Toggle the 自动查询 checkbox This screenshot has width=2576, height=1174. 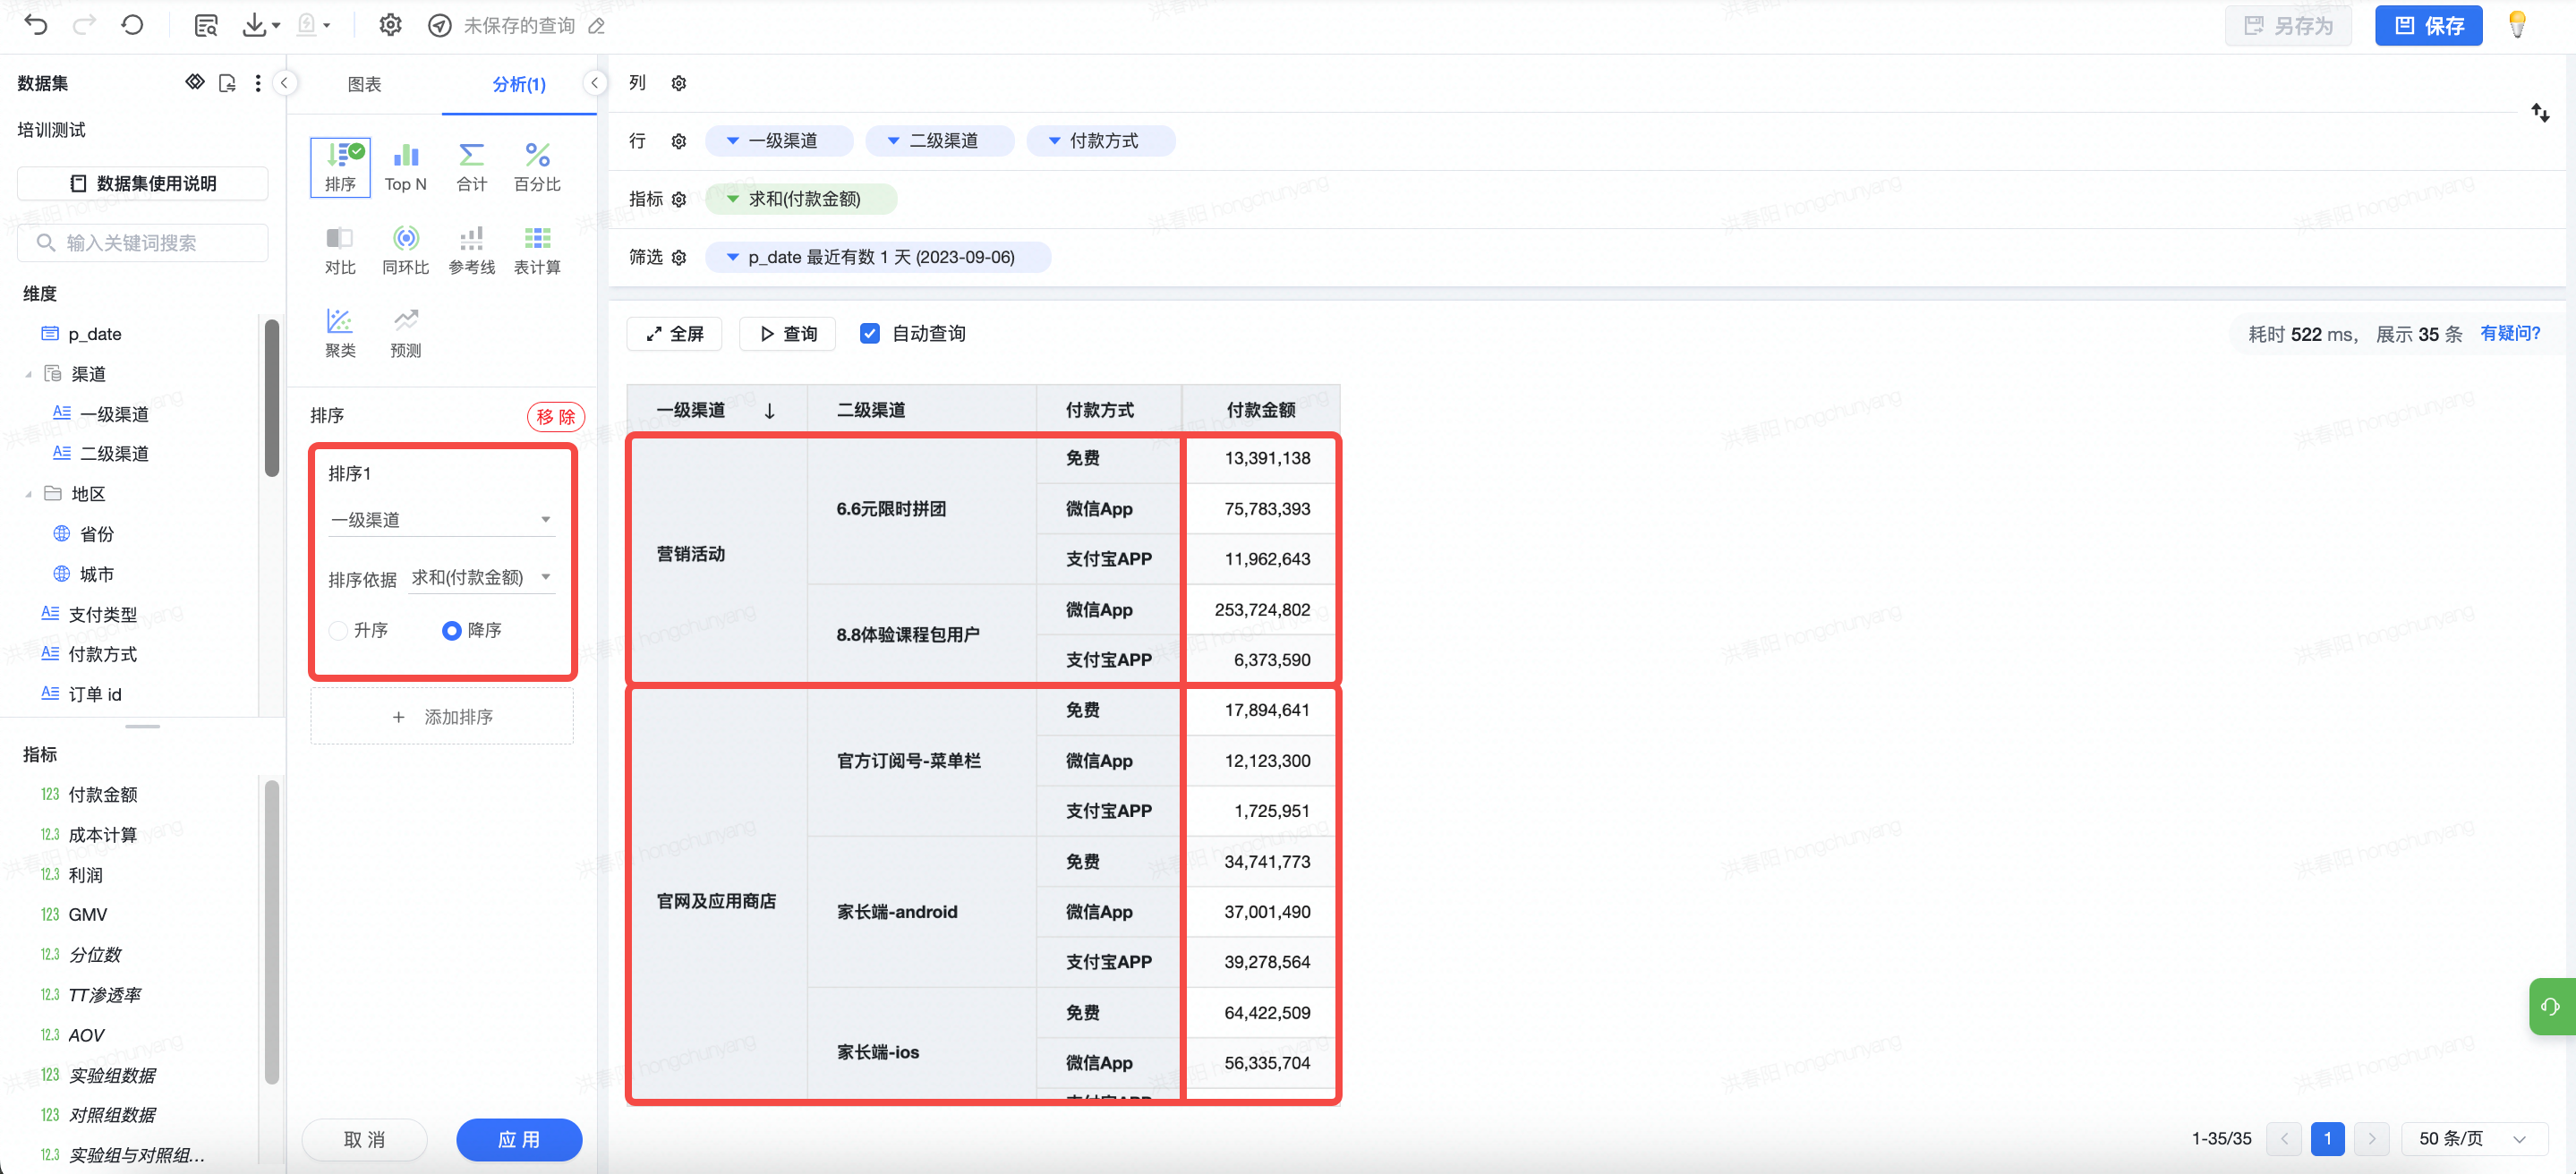click(870, 333)
